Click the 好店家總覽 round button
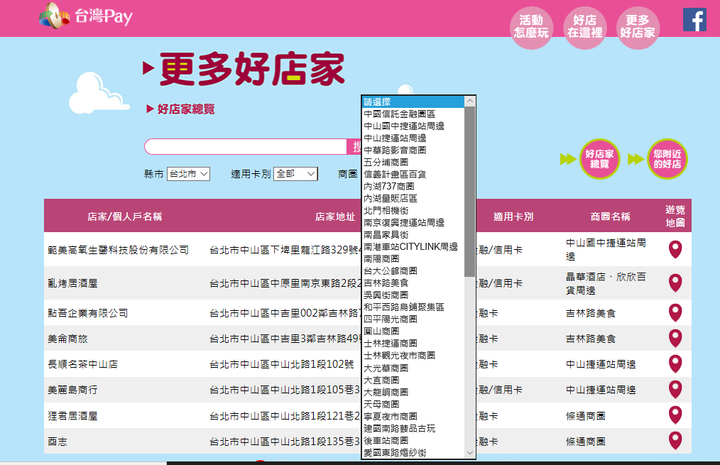Viewport: 720px width, 465px height. tap(599, 159)
